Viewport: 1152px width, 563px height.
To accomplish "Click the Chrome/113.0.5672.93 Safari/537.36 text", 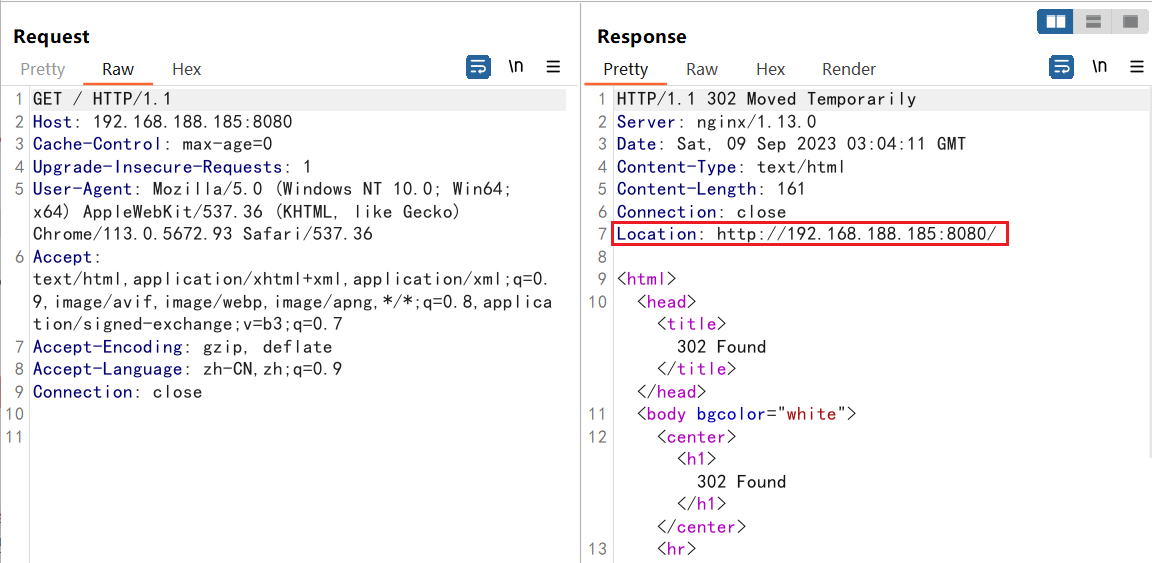I will coord(203,234).
